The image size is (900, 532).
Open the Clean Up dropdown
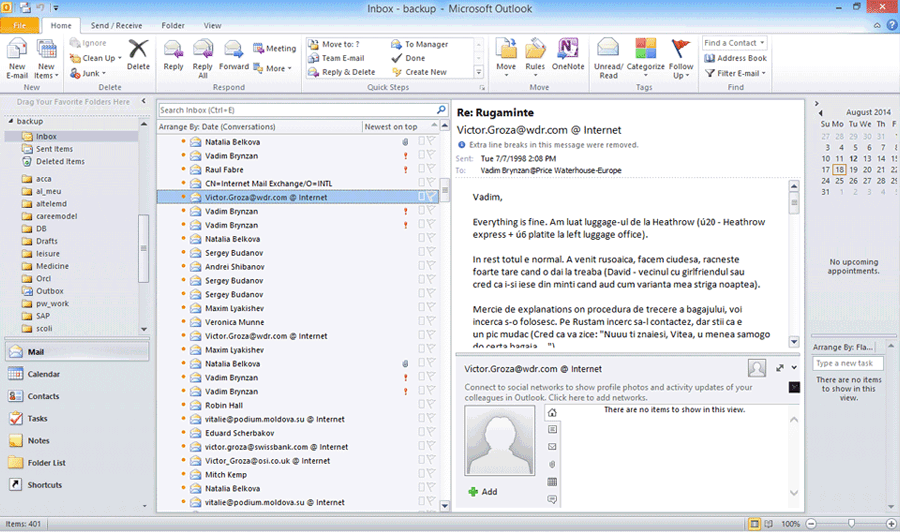pyautogui.click(x=95, y=58)
